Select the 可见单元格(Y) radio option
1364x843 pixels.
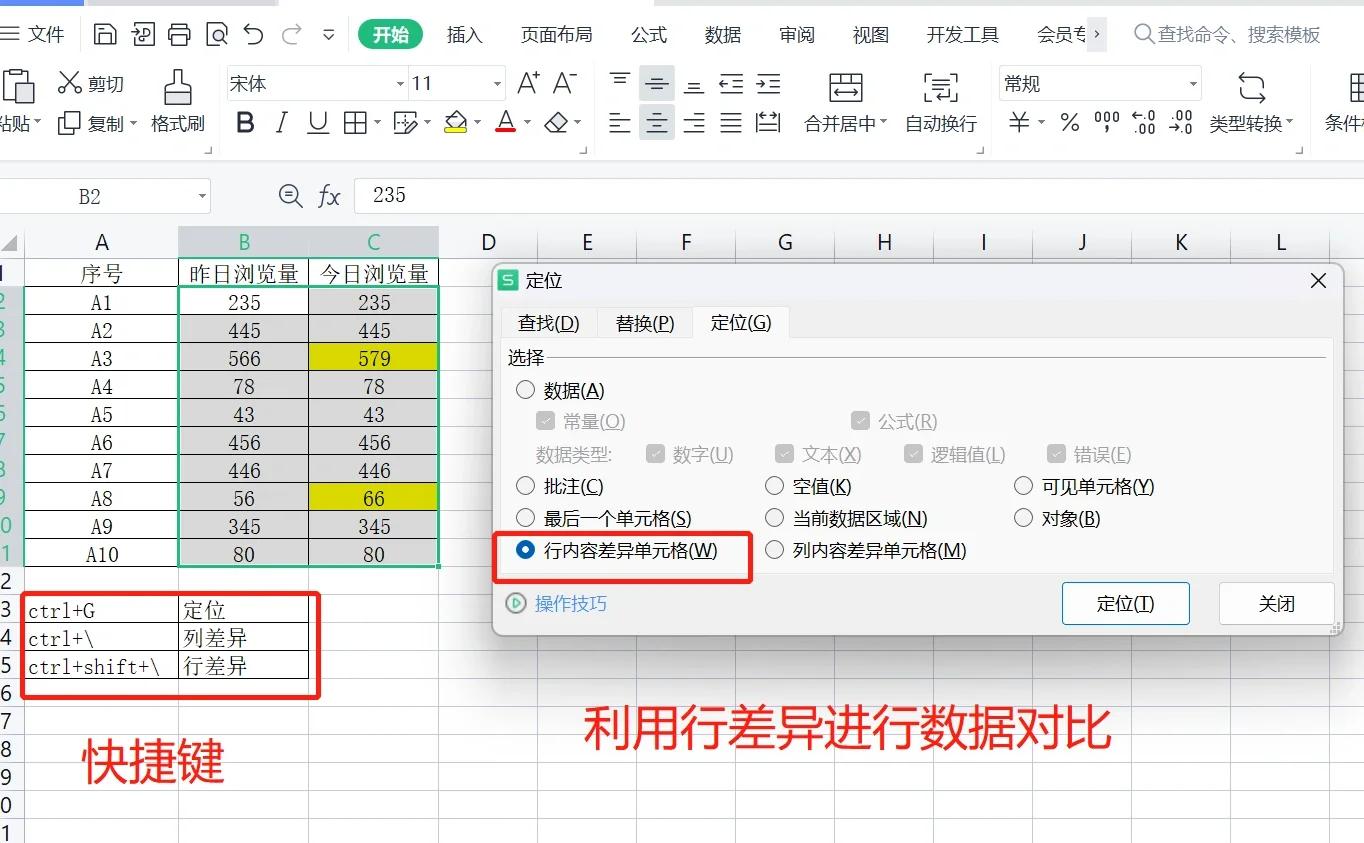click(x=1023, y=486)
